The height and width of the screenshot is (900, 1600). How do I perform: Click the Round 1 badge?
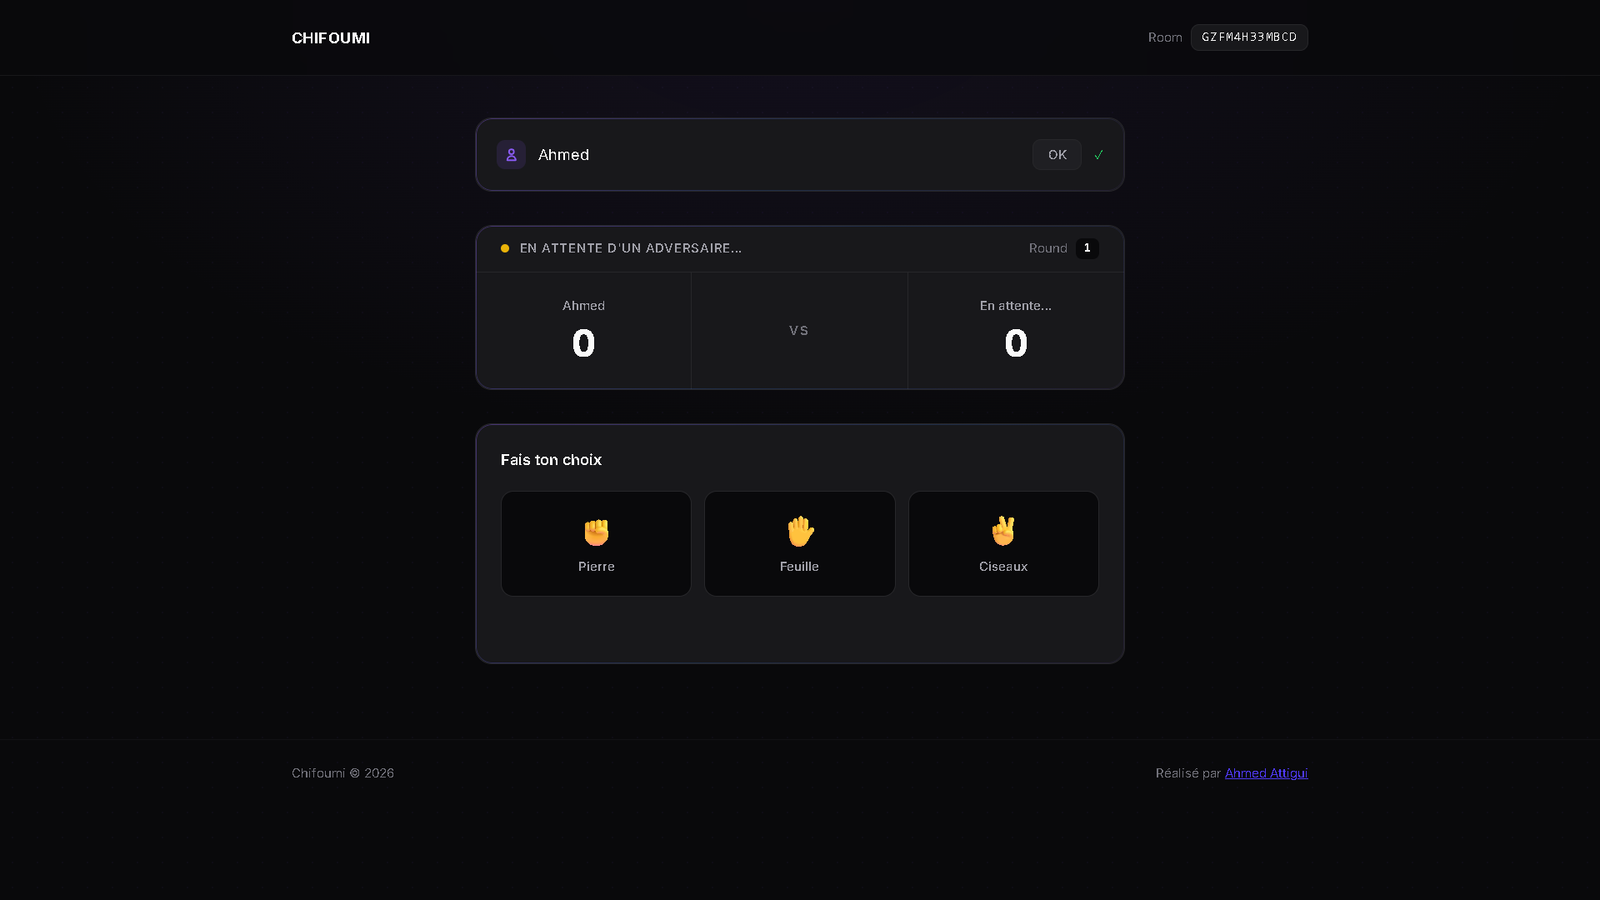tap(1087, 249)
